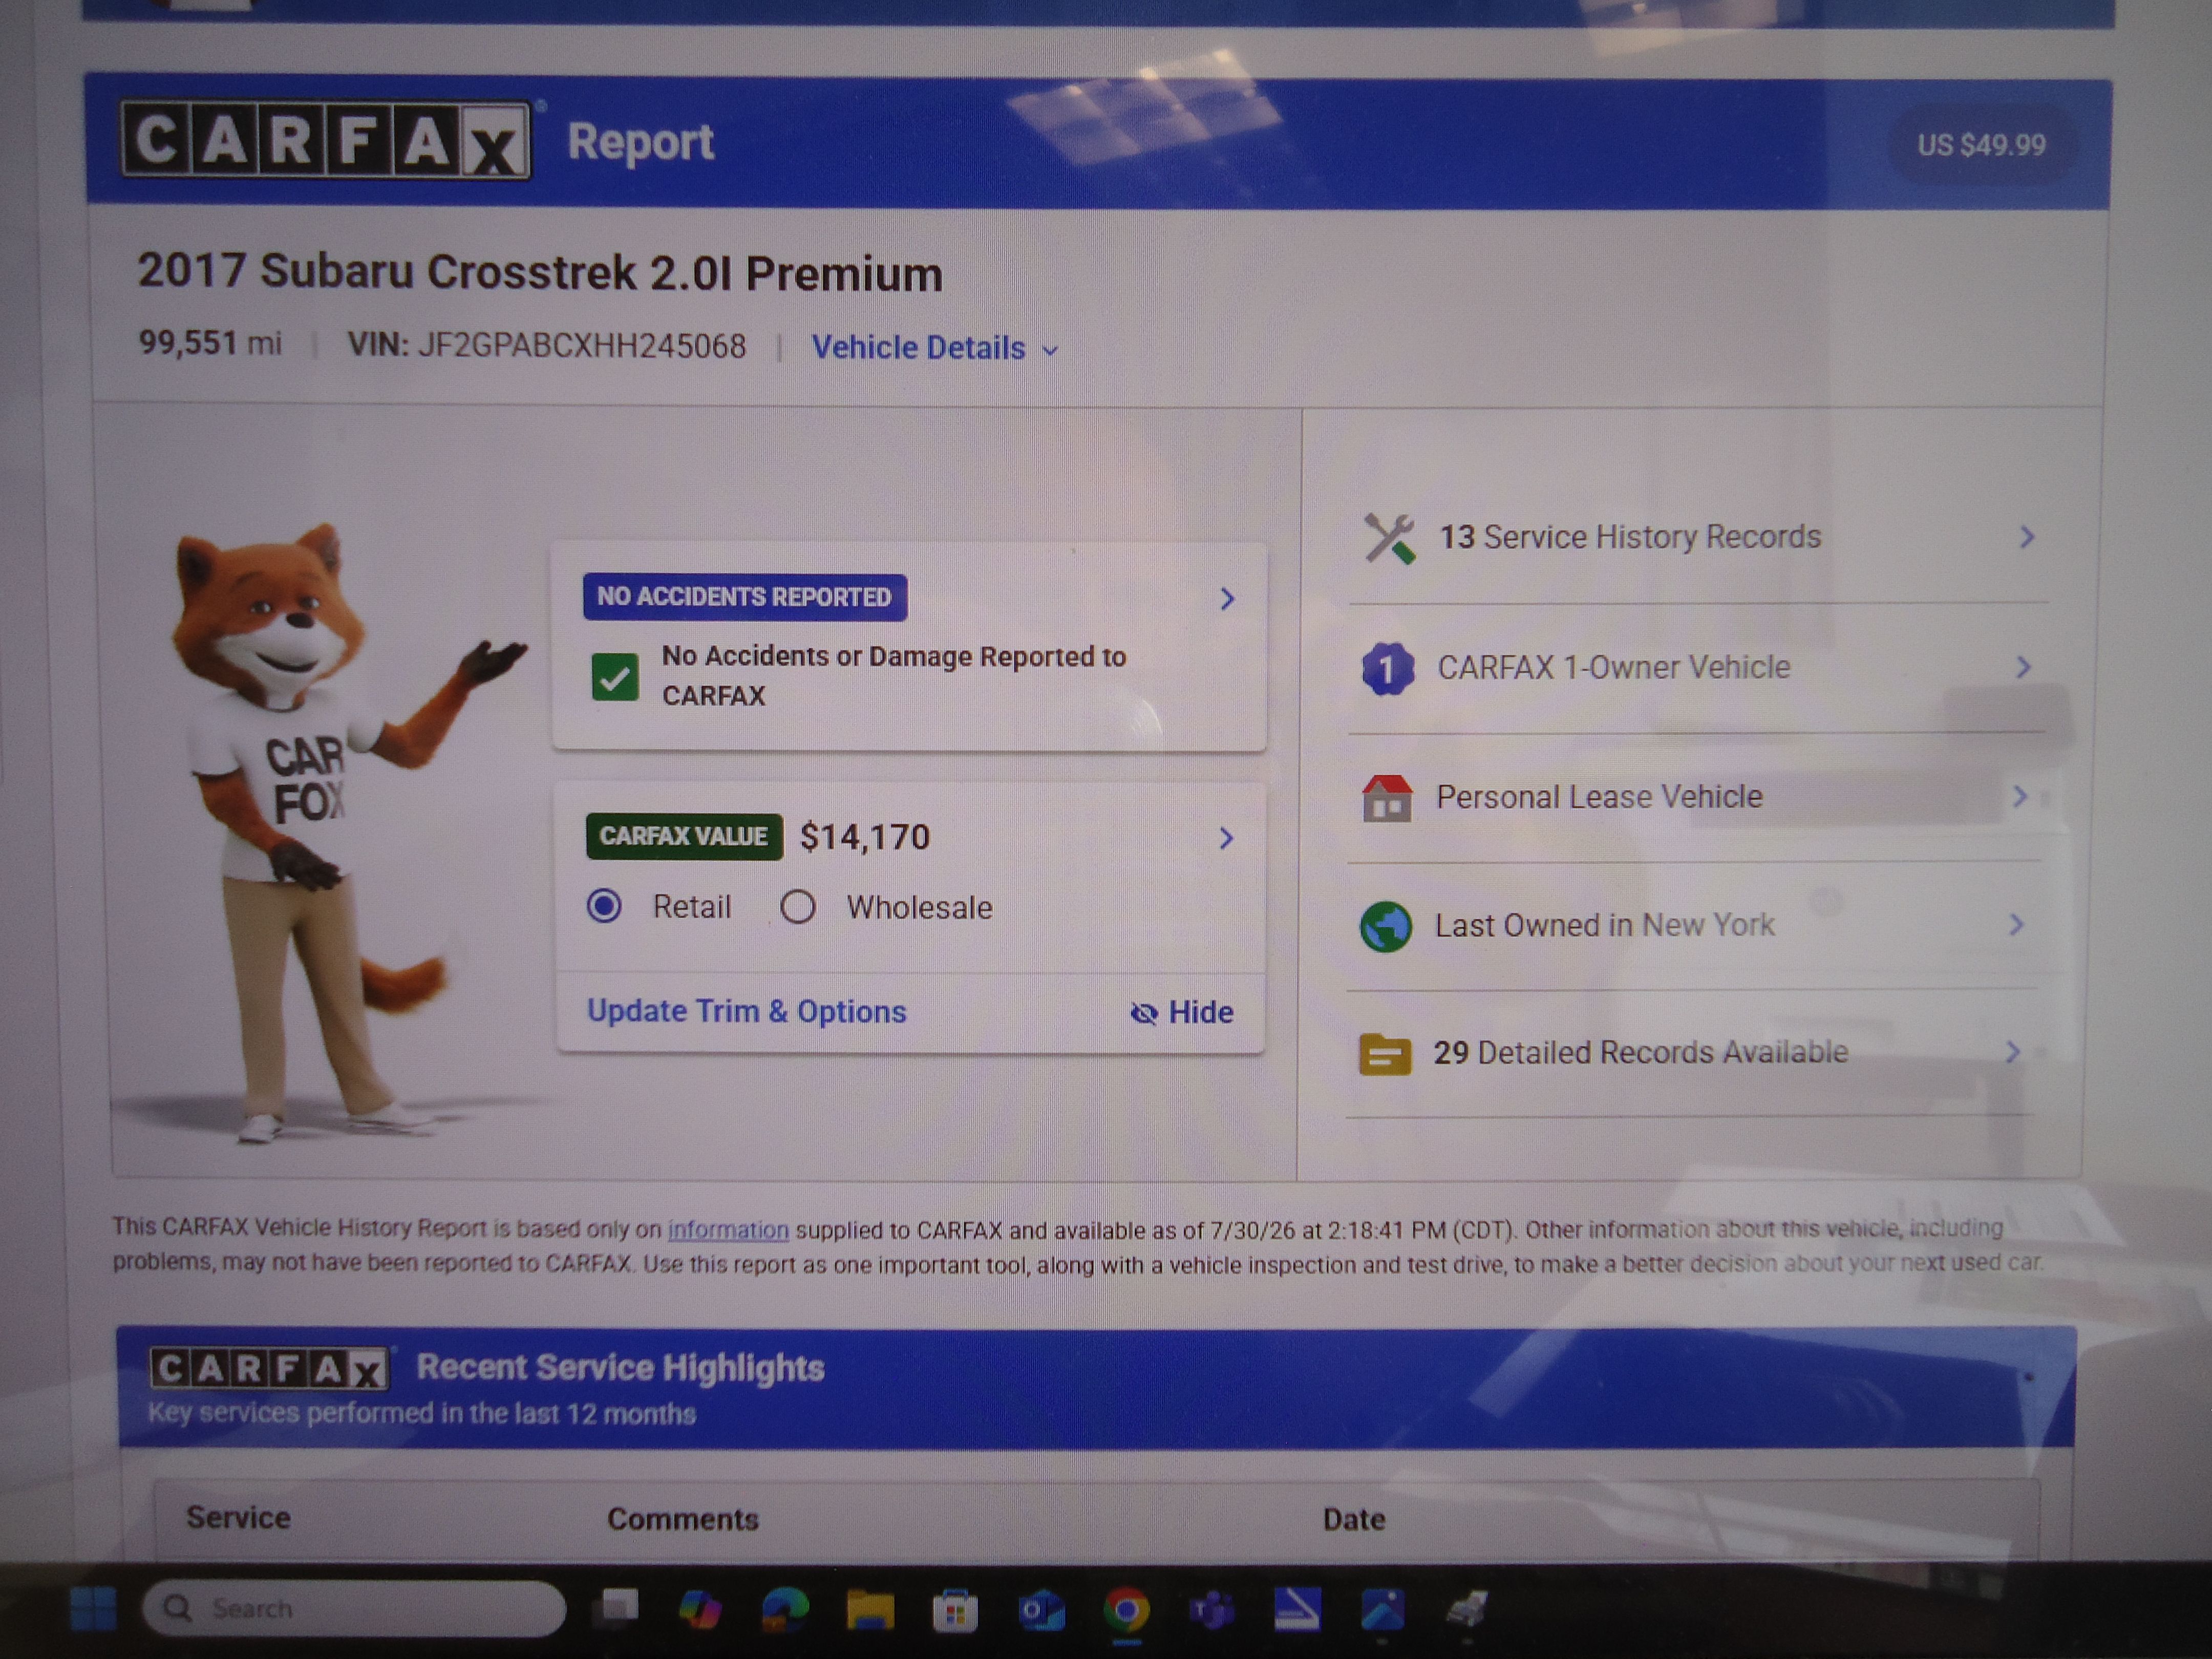Open Microsoft Edge from the taskbar

point(785,1609)
